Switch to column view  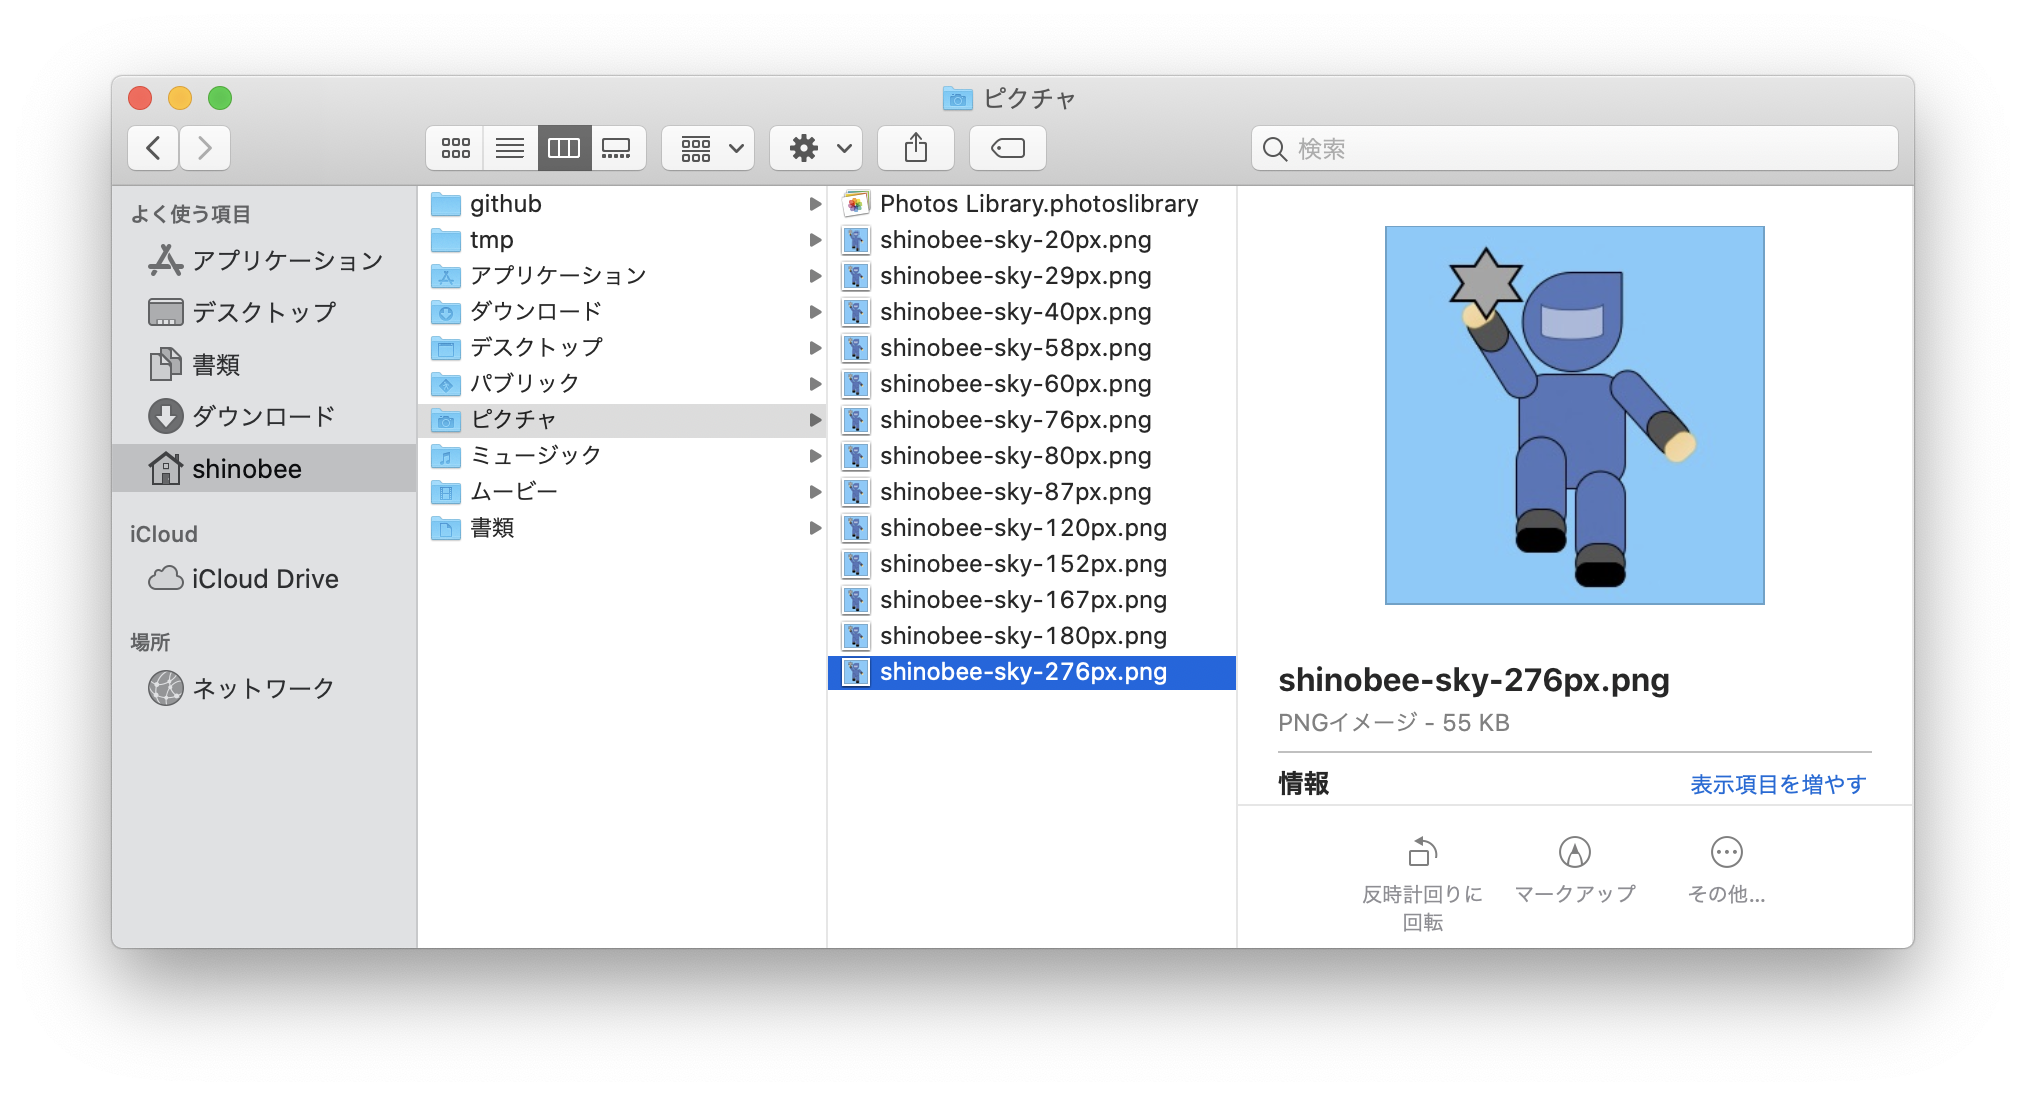pos(564,148)
